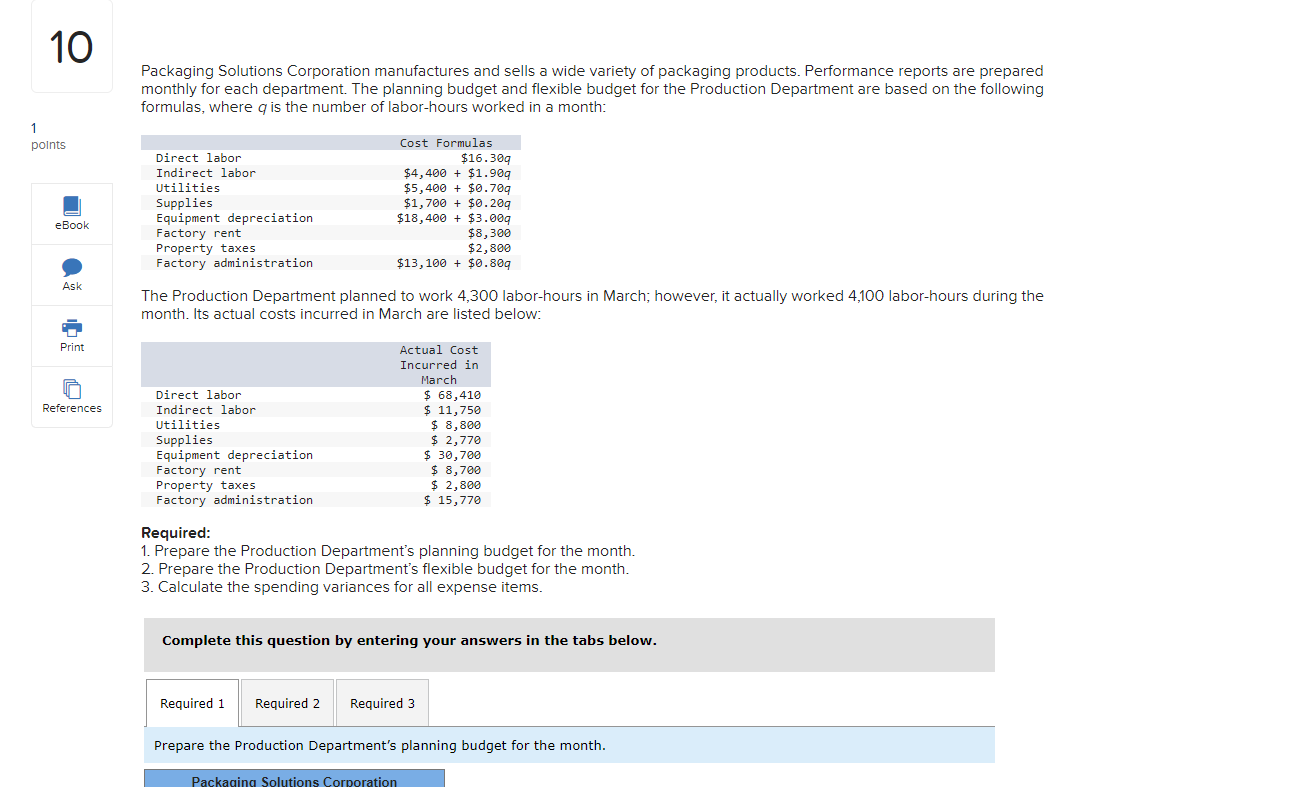Click actual Equipment depreciation cost $30,700

coord(452,455)
